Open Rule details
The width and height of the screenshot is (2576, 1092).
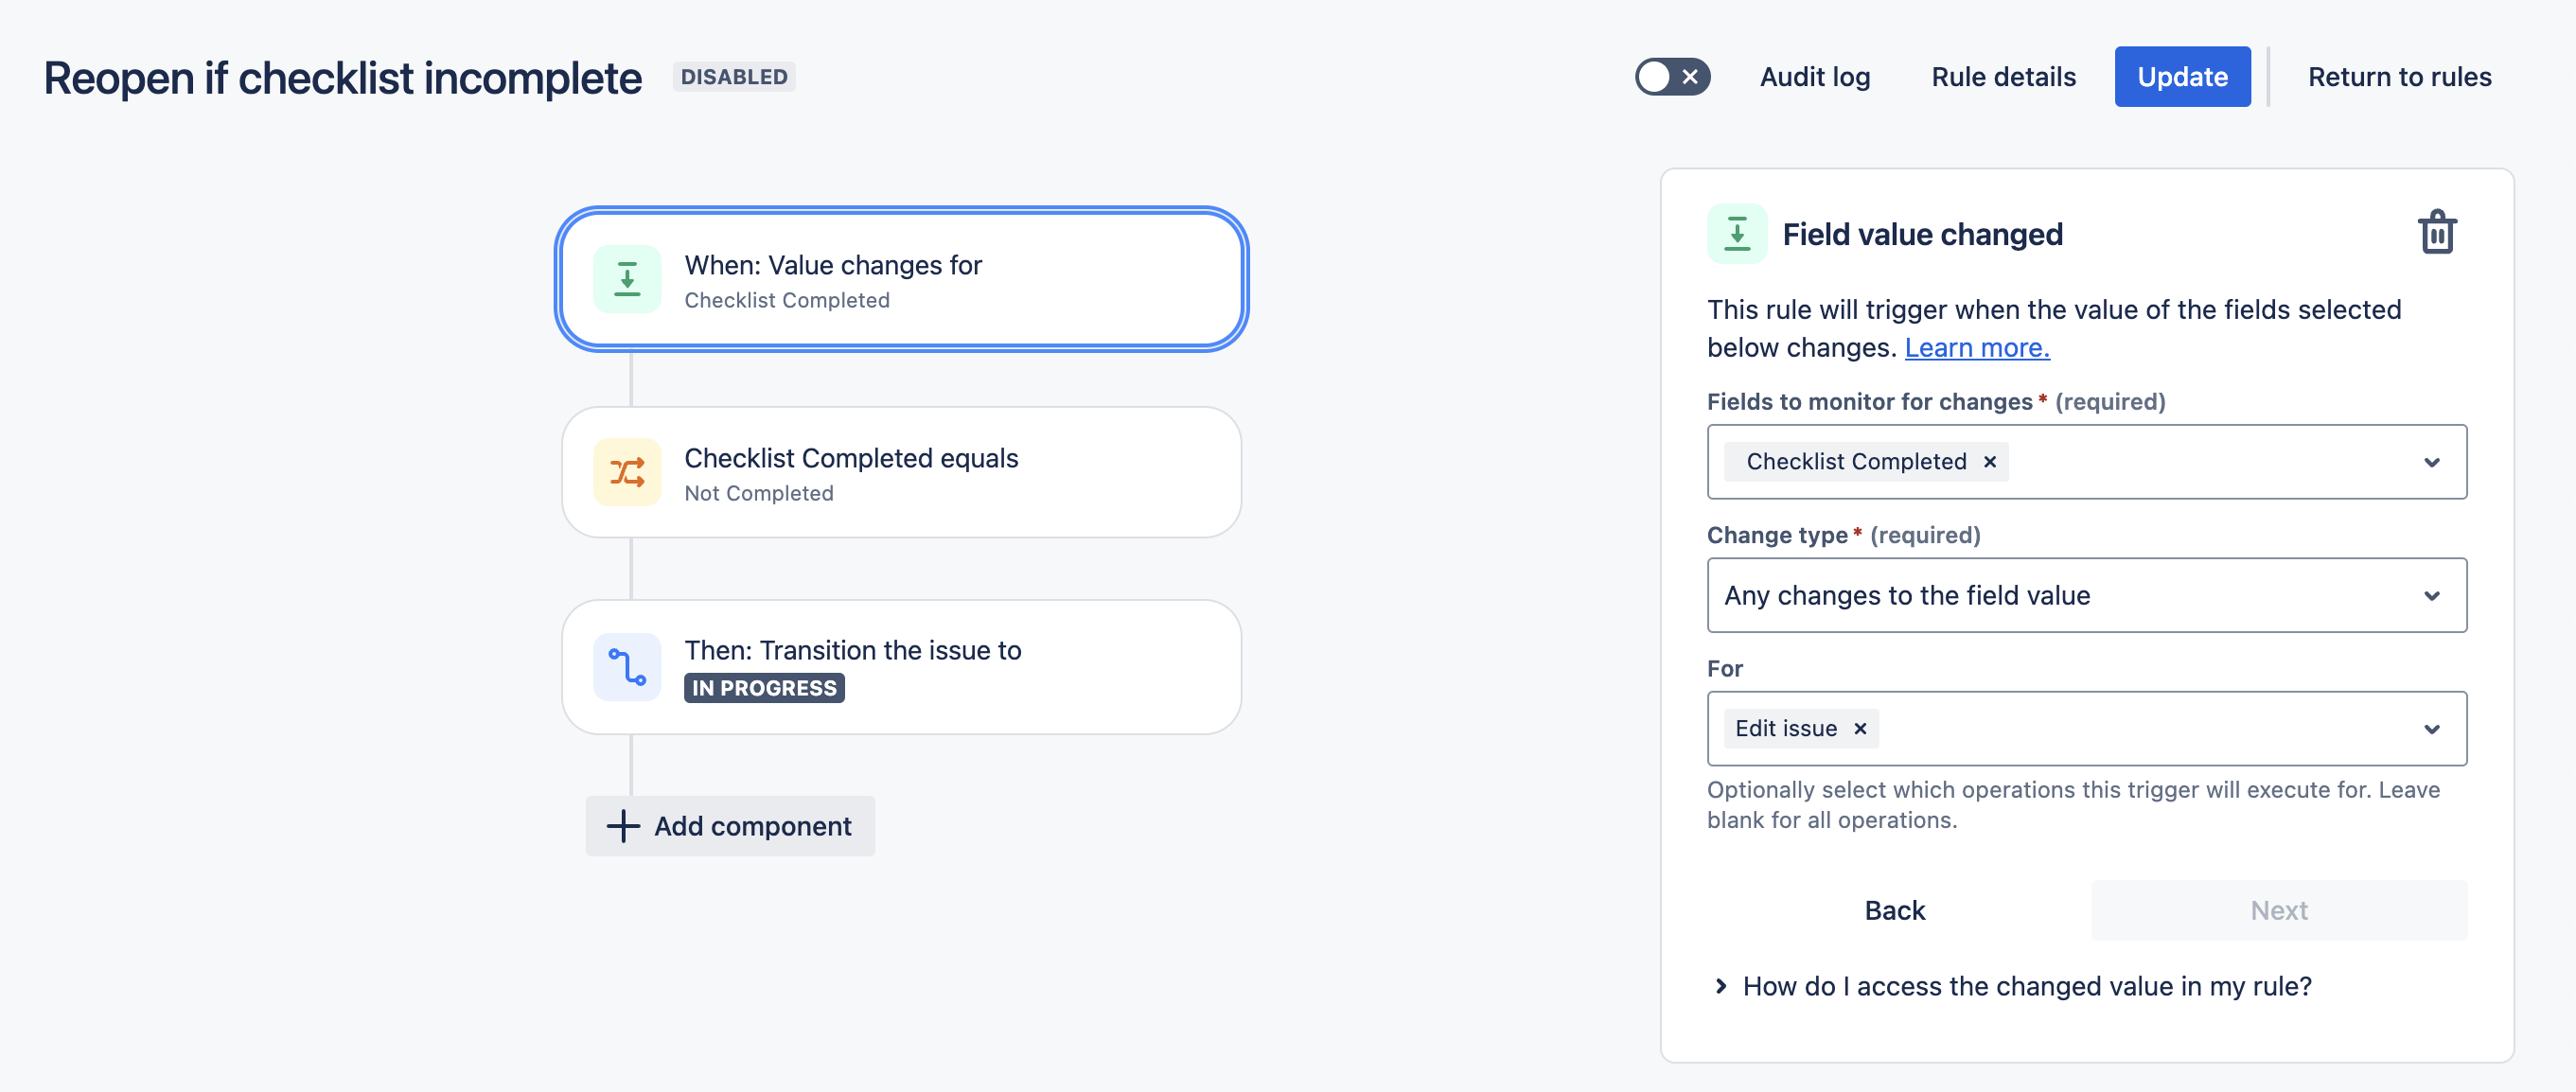[x=2003, y=77]
